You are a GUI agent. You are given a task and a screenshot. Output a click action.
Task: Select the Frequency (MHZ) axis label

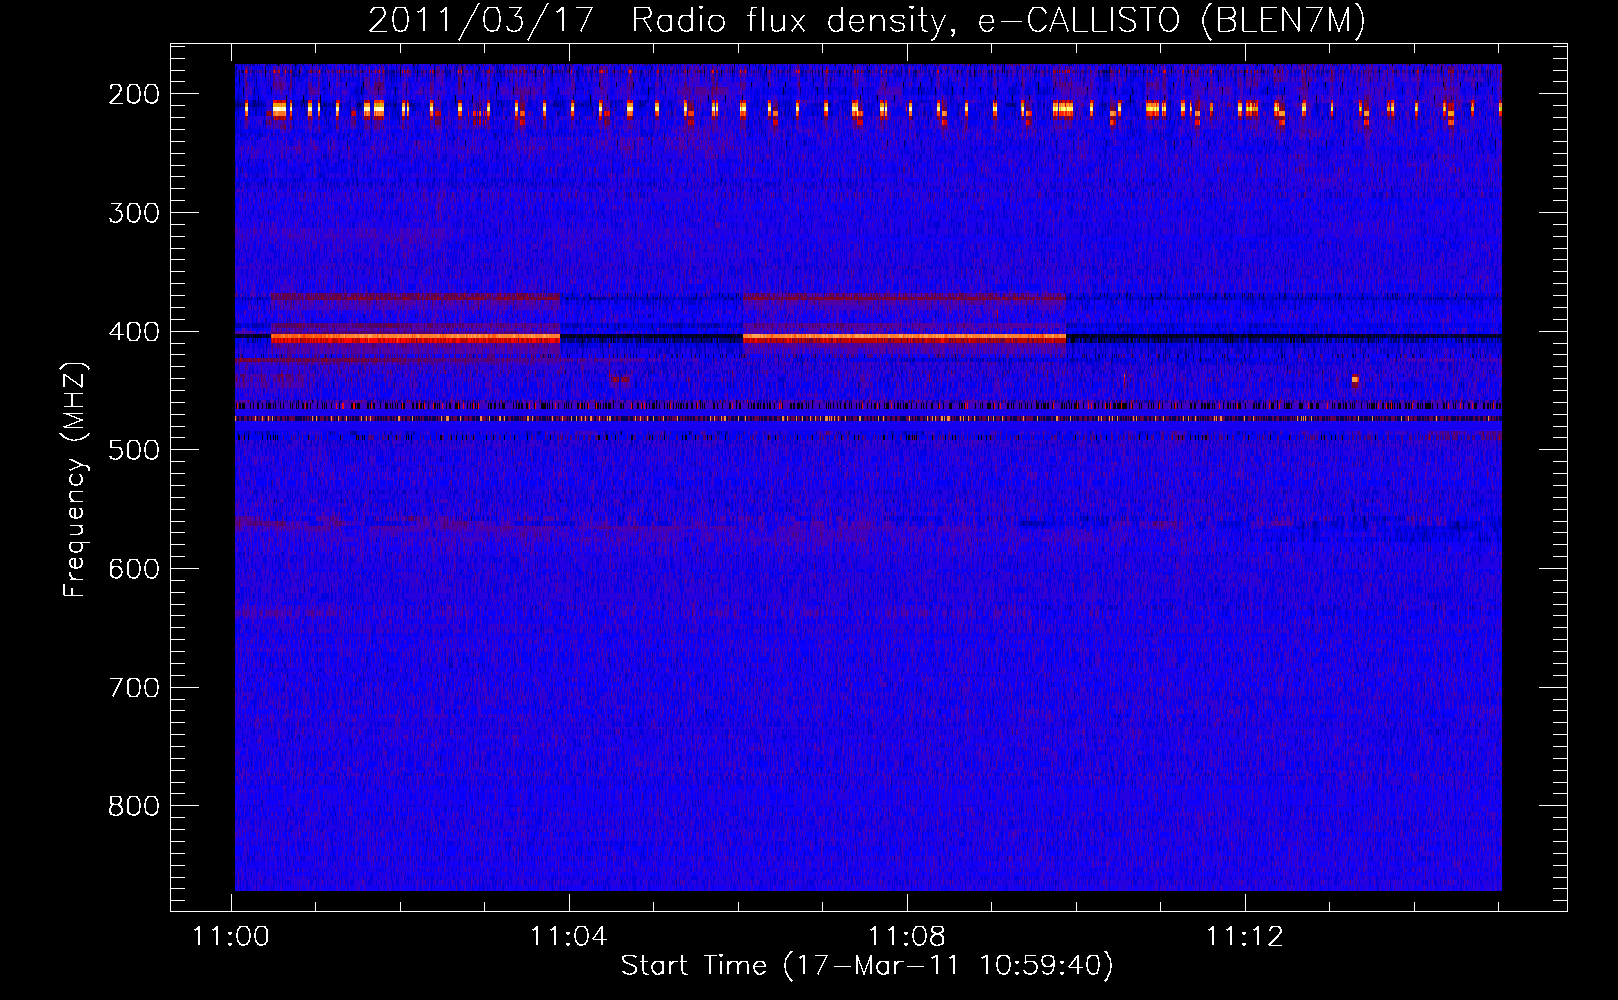click(75, 479)
